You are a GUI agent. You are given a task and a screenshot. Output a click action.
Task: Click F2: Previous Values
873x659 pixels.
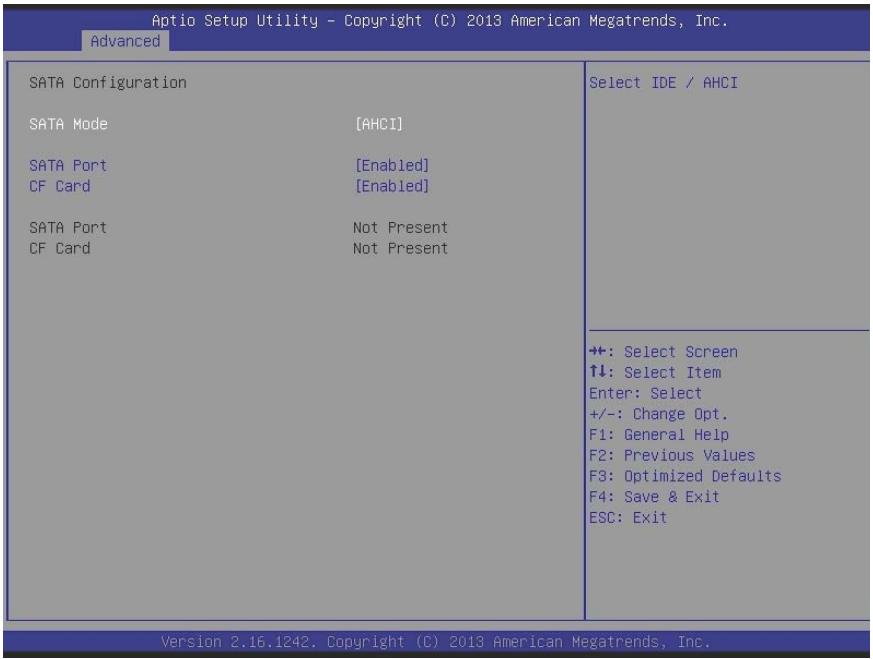(x=672, y=455)
